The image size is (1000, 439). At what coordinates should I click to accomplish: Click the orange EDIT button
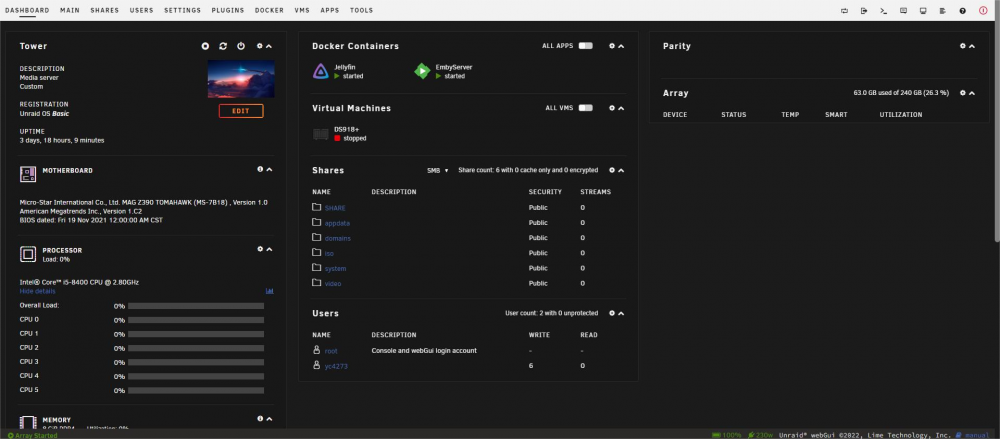tap(241, 111)
